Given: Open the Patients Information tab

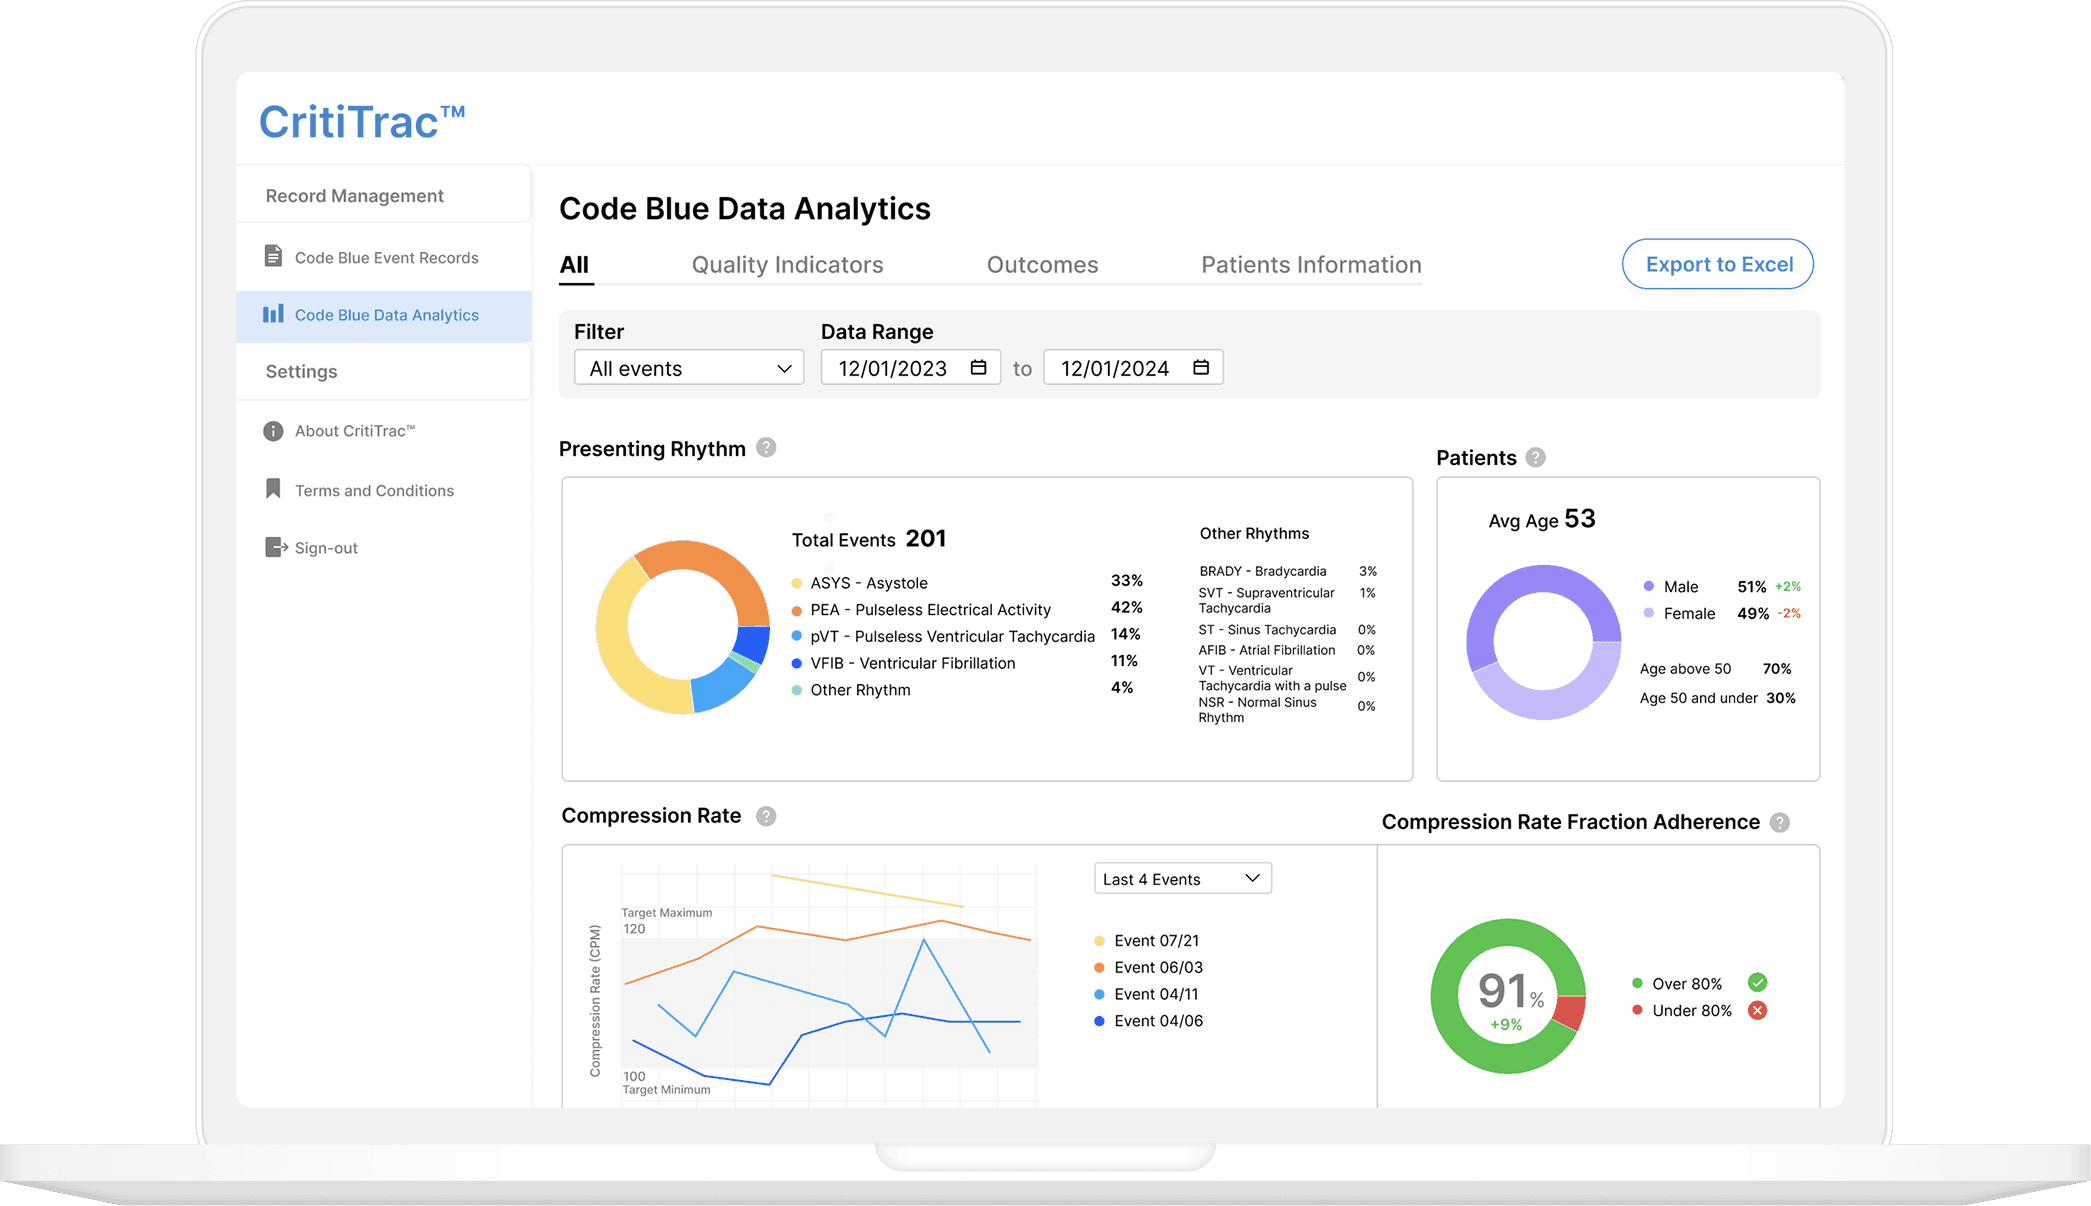Looking at the screenshot, I should (1310, 265).
